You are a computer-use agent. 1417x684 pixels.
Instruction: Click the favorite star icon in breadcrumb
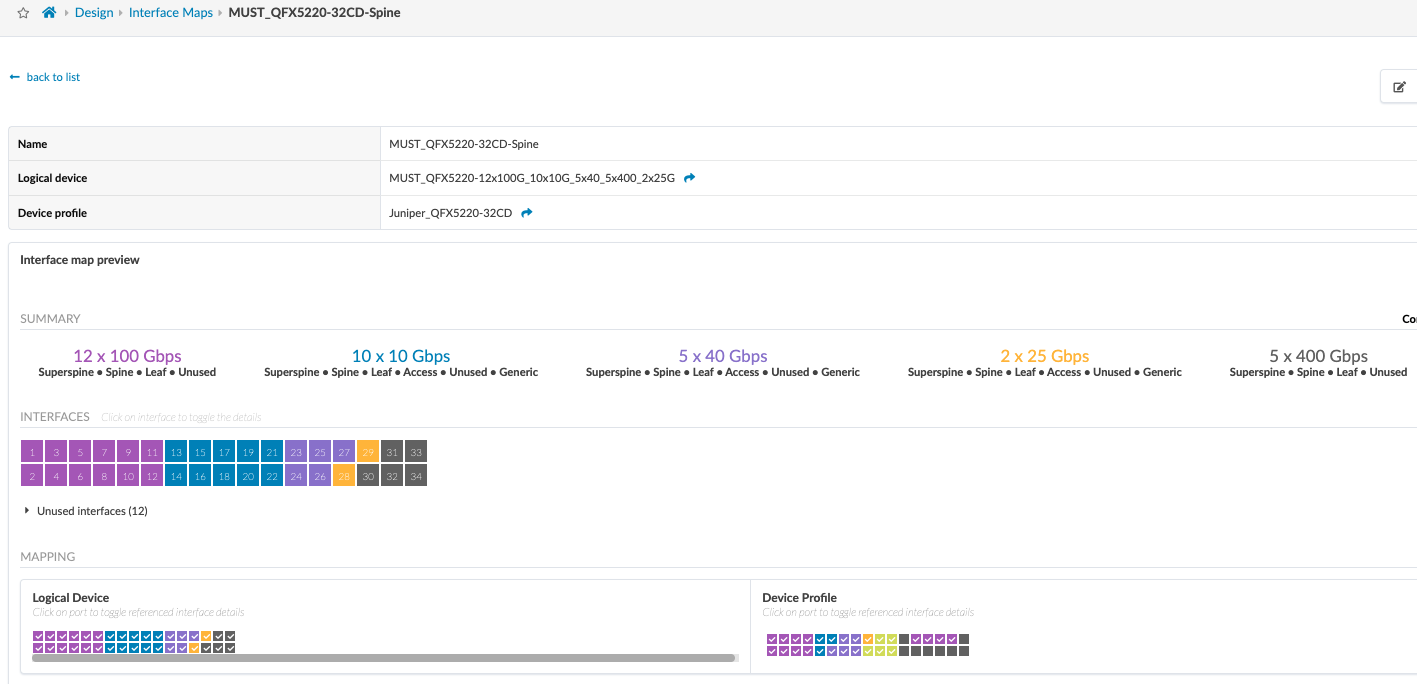tap(24, 13)
